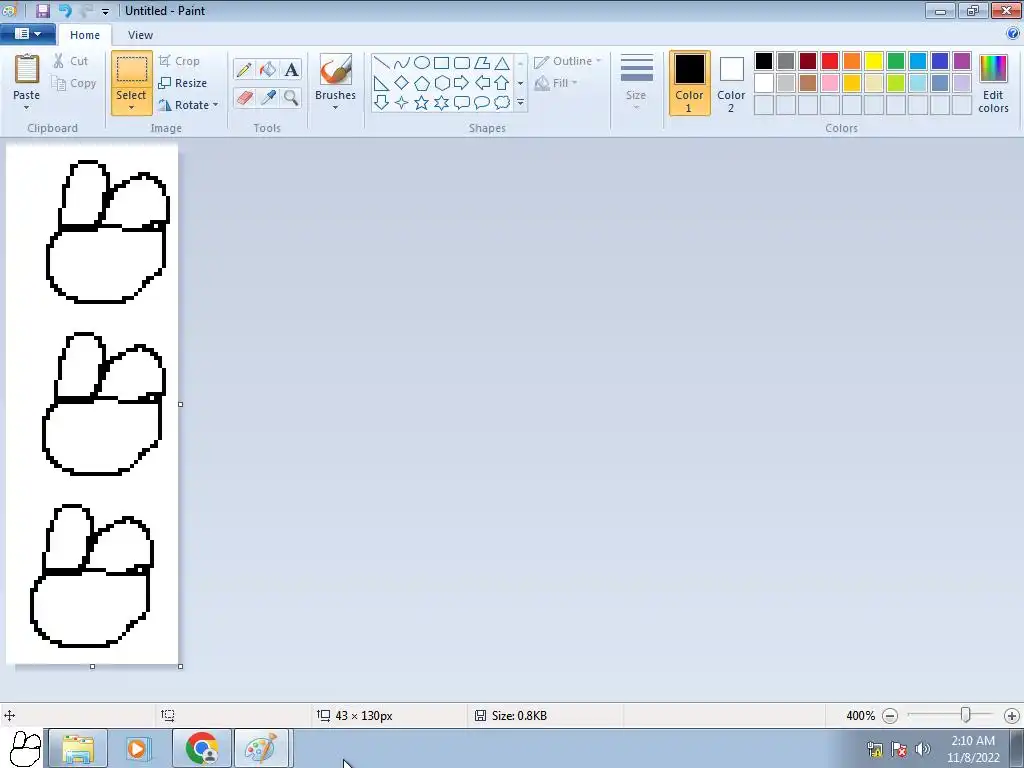
Task: Pick the red color swatch
Action: tap(830, 61)
